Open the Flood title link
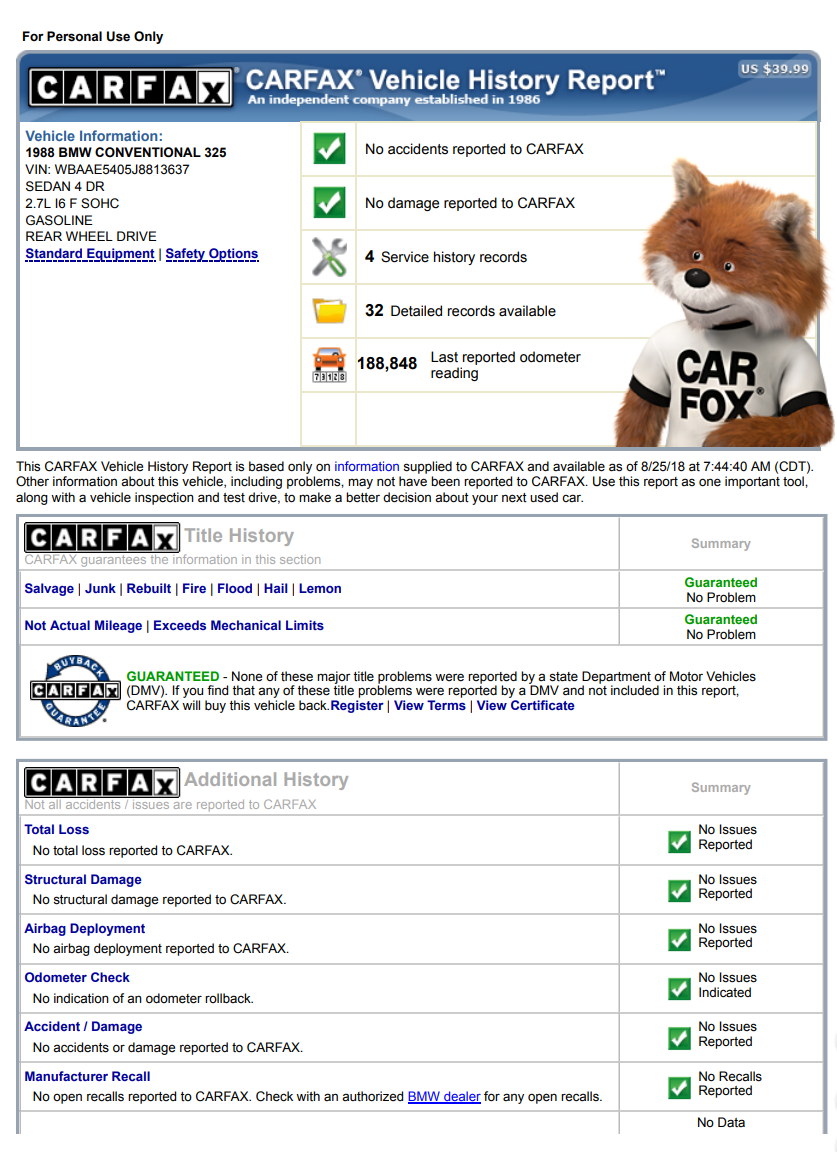 tap(234, 588)
